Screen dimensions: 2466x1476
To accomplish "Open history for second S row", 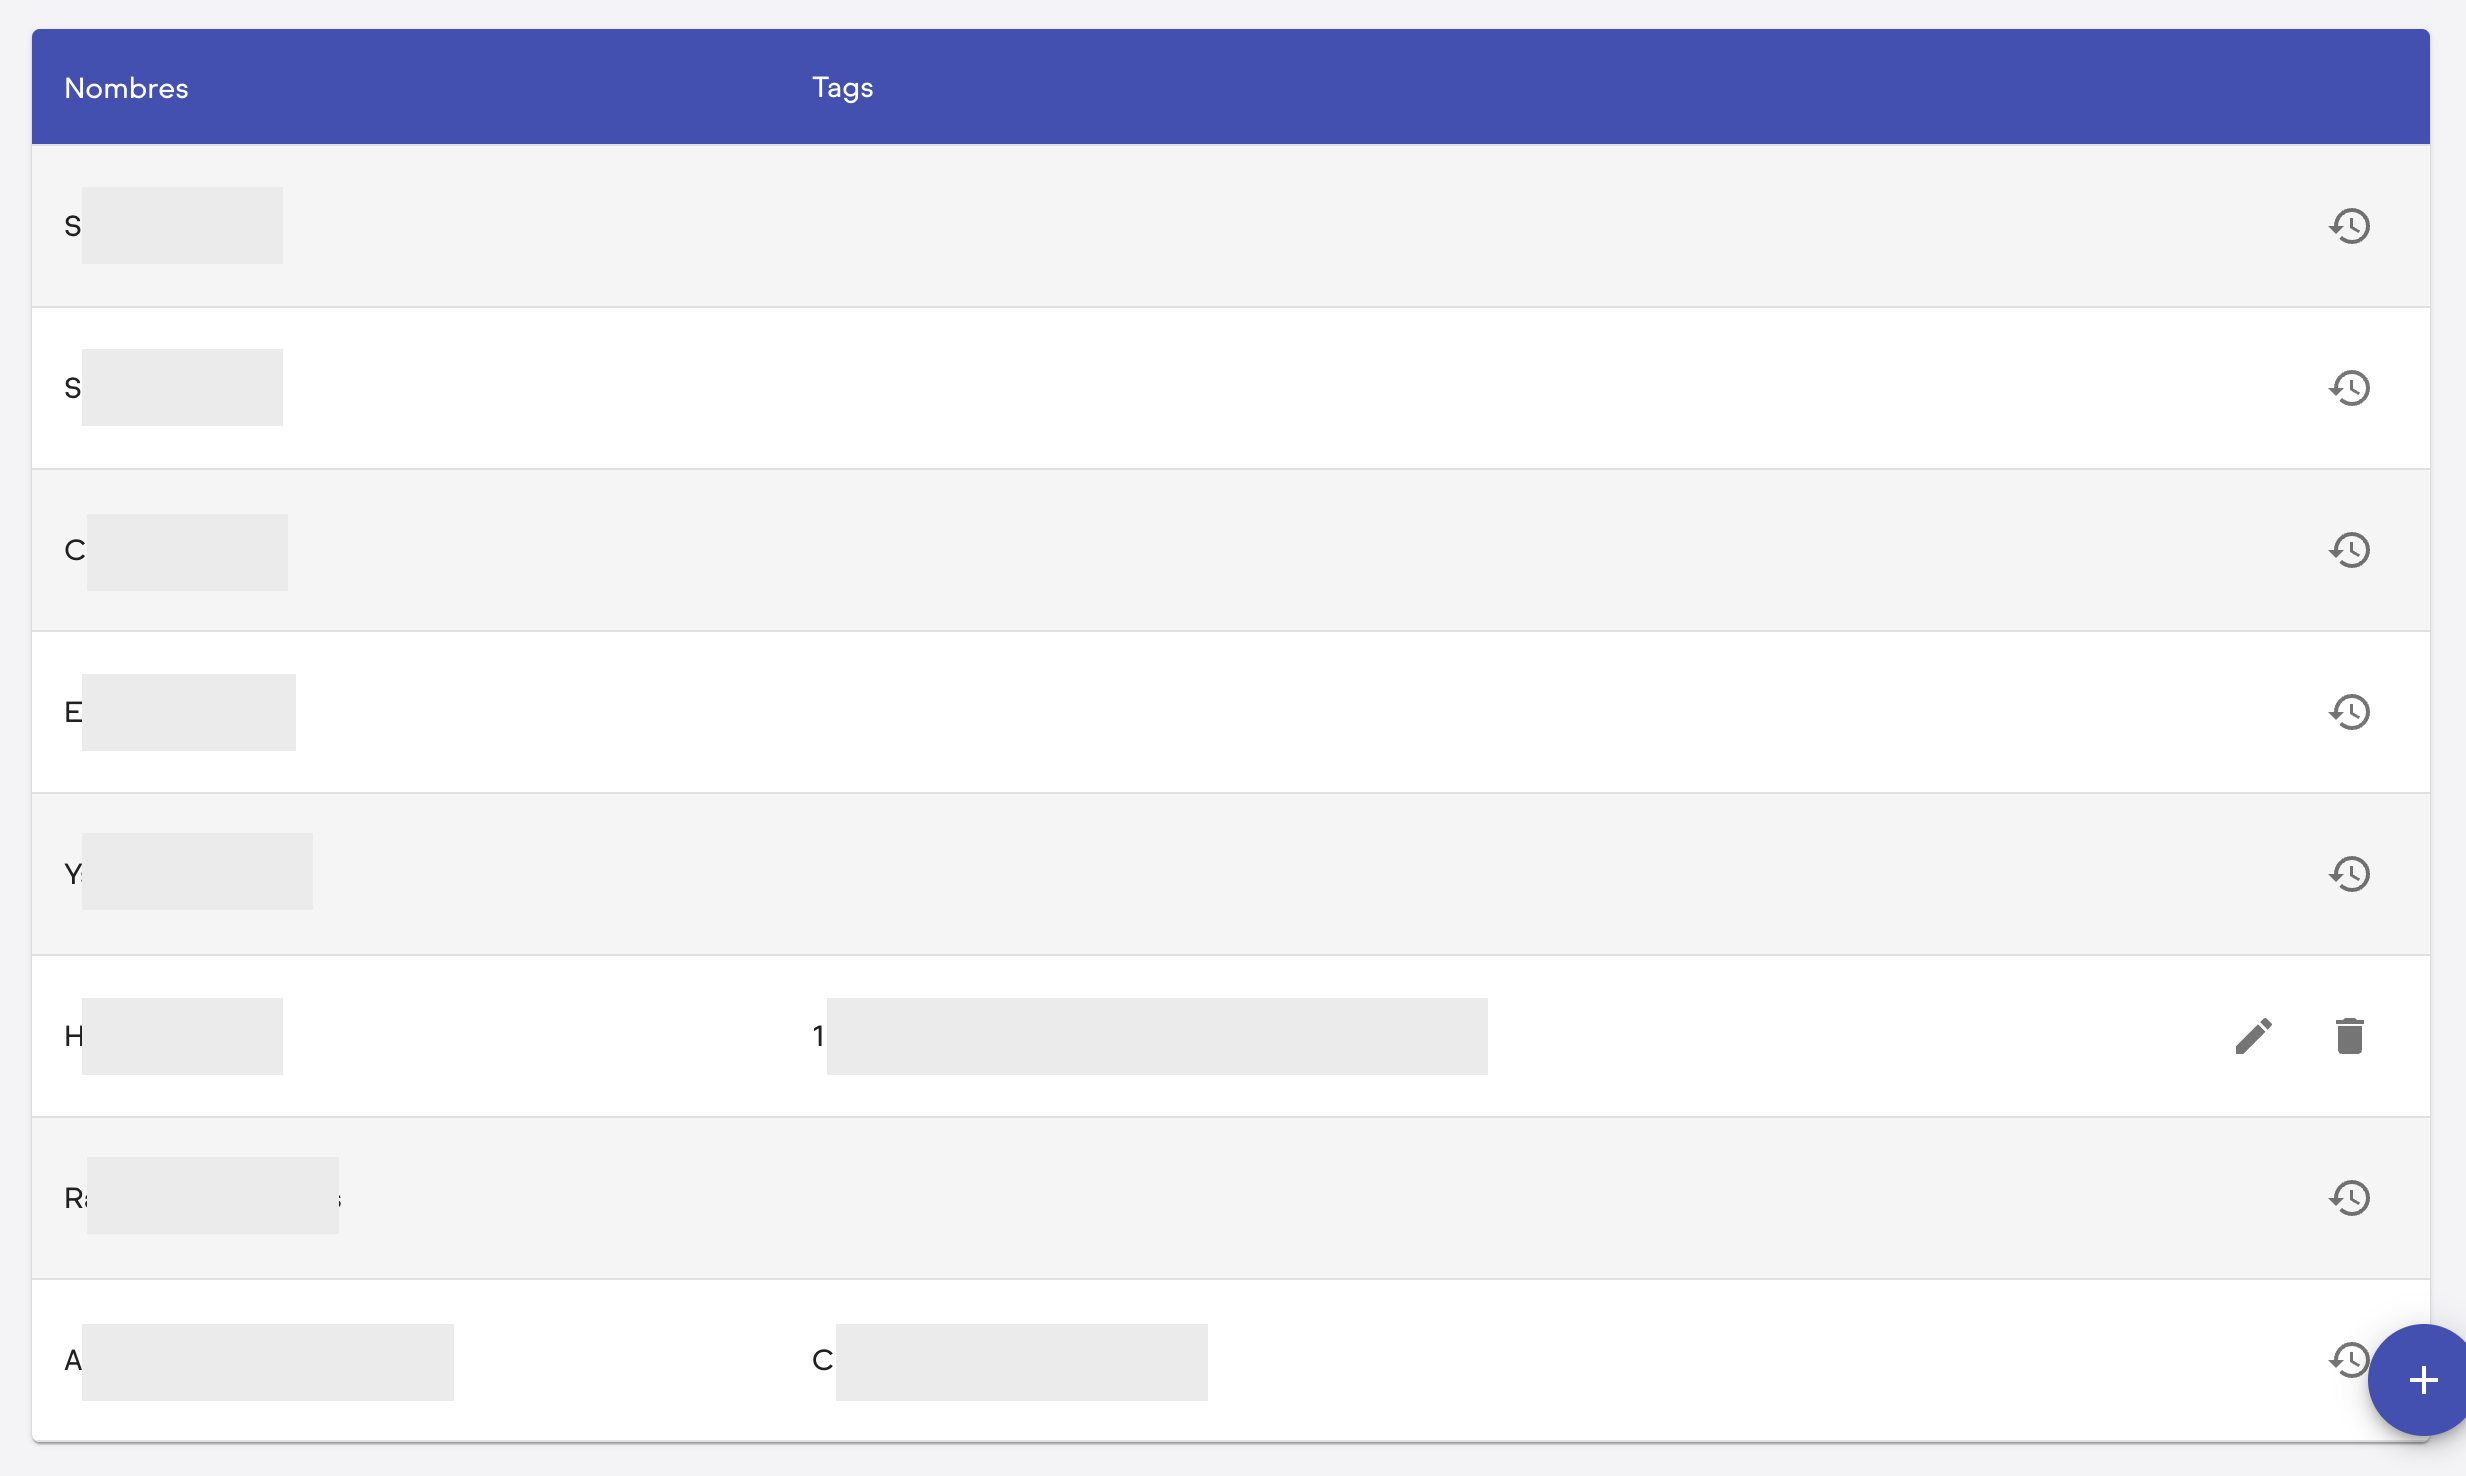I will tap(2349, 388).
